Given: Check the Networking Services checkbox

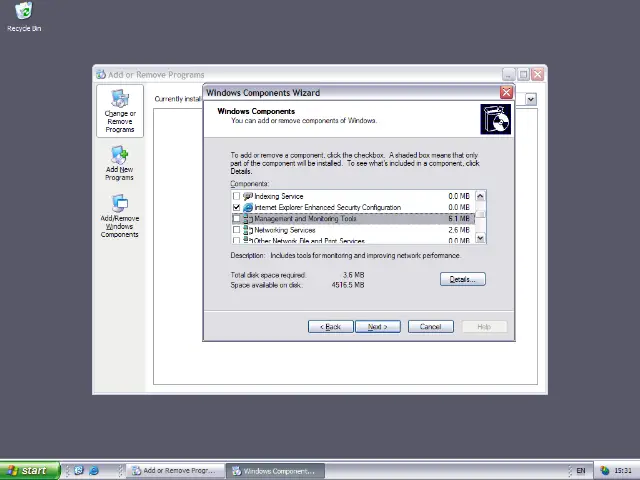Looking at the screenshot, I should coord(236,230).
